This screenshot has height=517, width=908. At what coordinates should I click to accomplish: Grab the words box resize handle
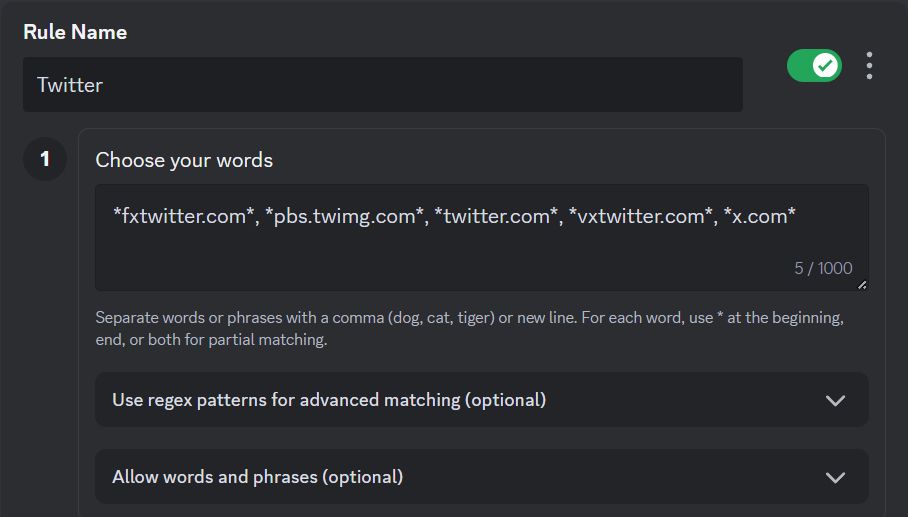click(862, 285)
